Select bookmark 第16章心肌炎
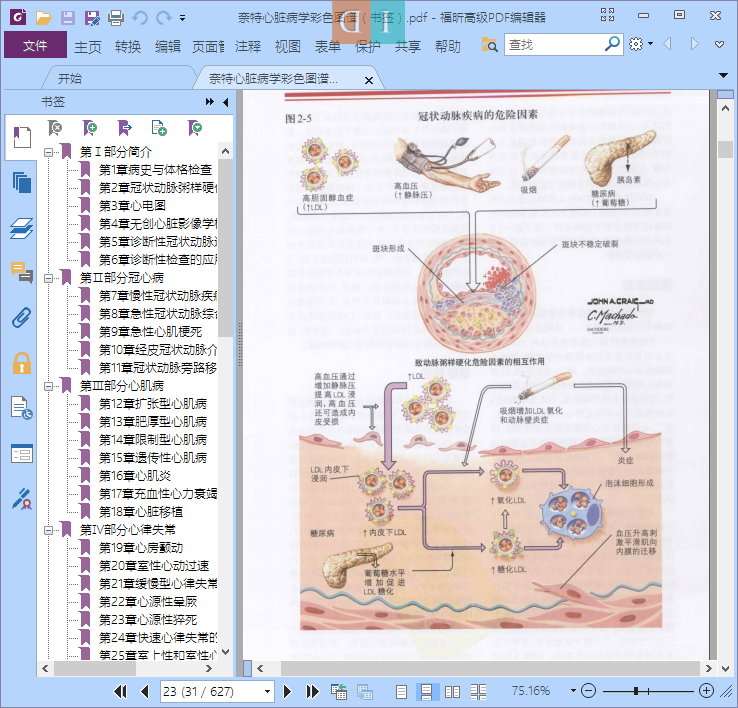 (135, 476)
